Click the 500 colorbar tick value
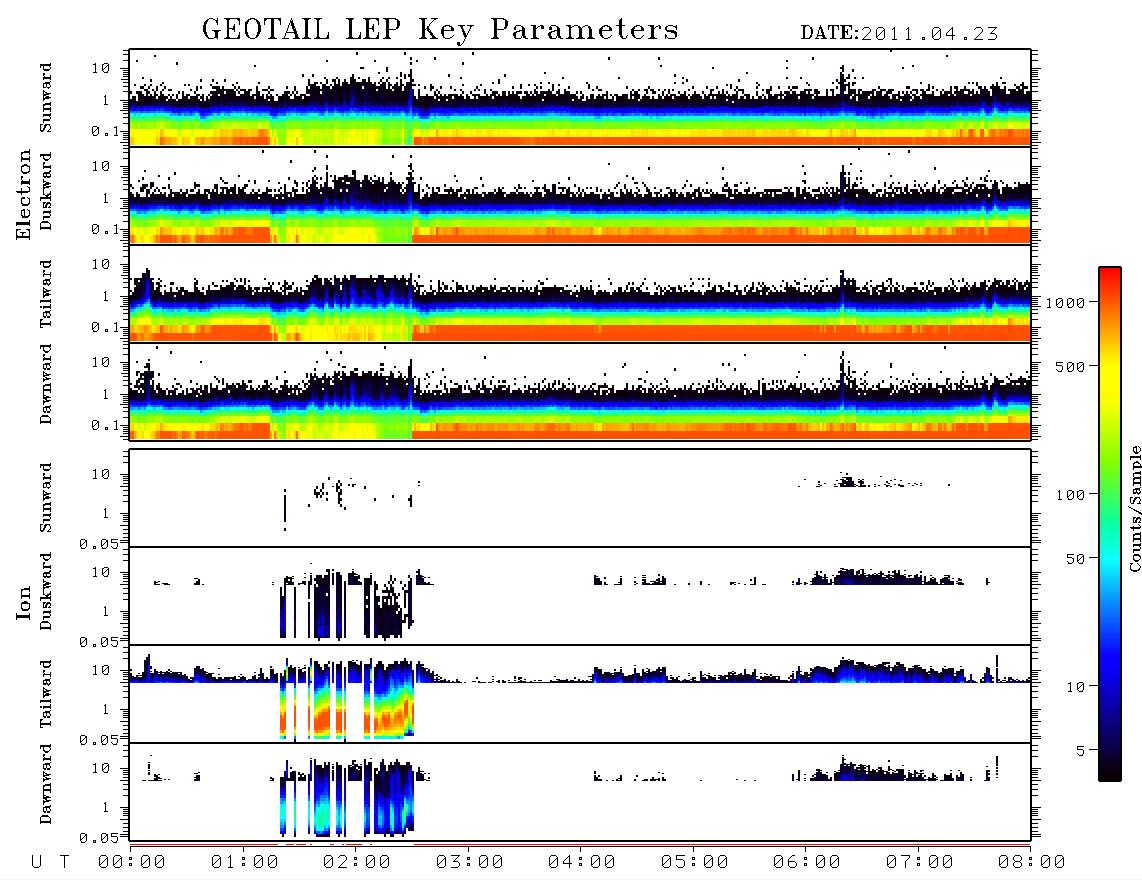 1070,366
